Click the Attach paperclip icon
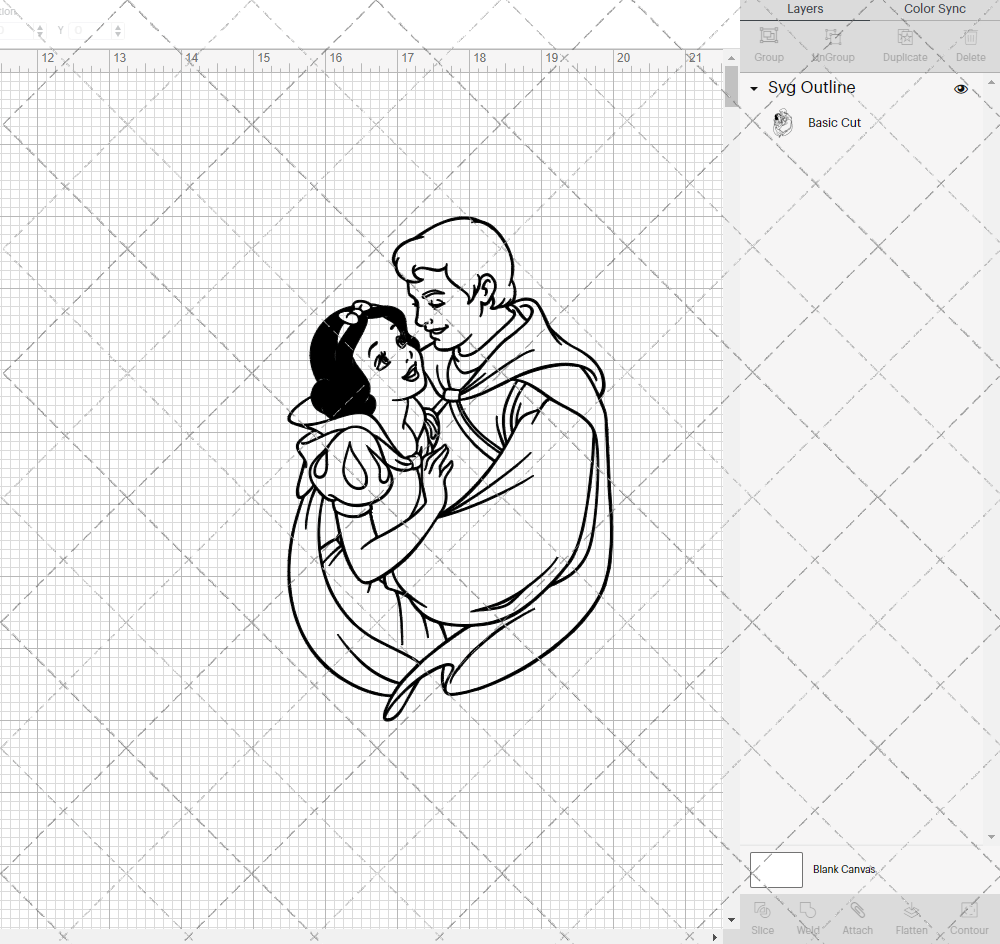The image size is (1000, 944). pos(857,910)
